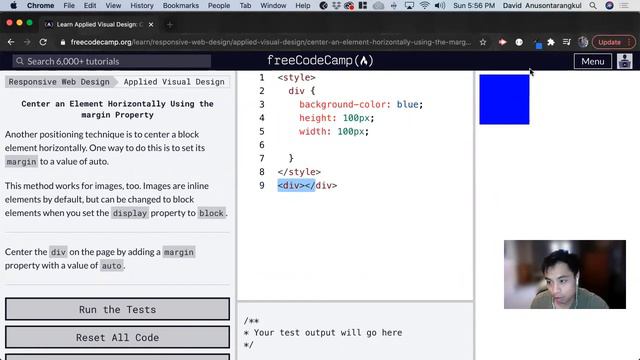Click the date and time in menu bar

pyautogui.click(x=474, y=5)
